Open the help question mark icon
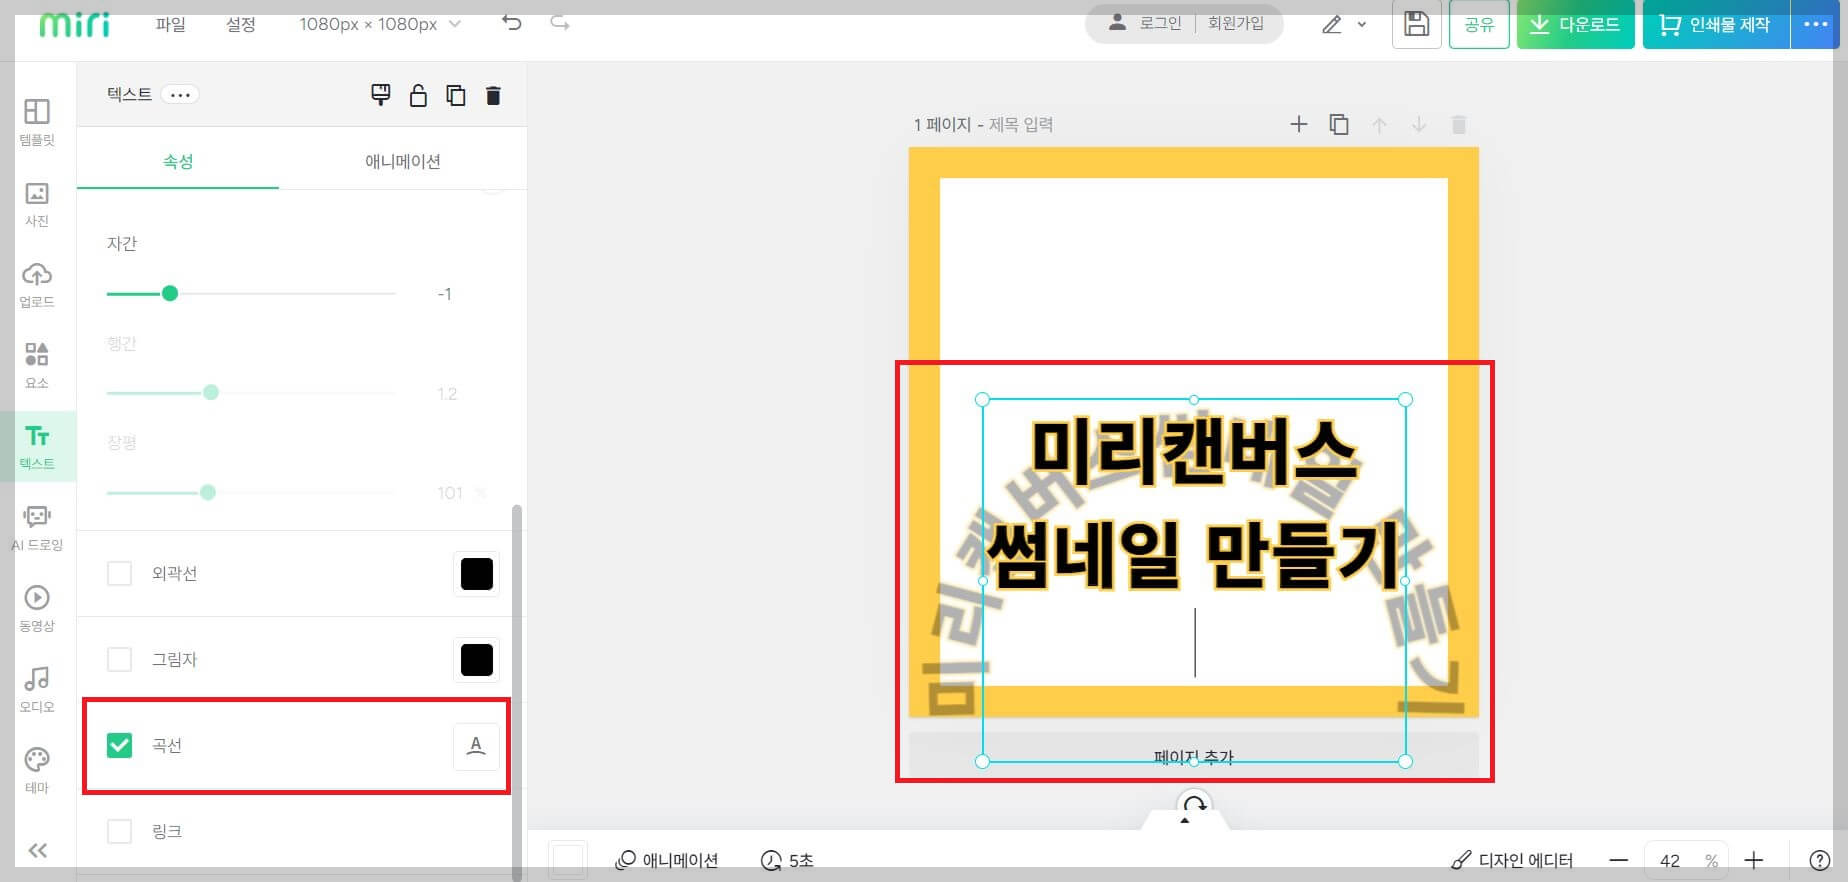Screen dimensions: 1848x882 click(1820, 860)
